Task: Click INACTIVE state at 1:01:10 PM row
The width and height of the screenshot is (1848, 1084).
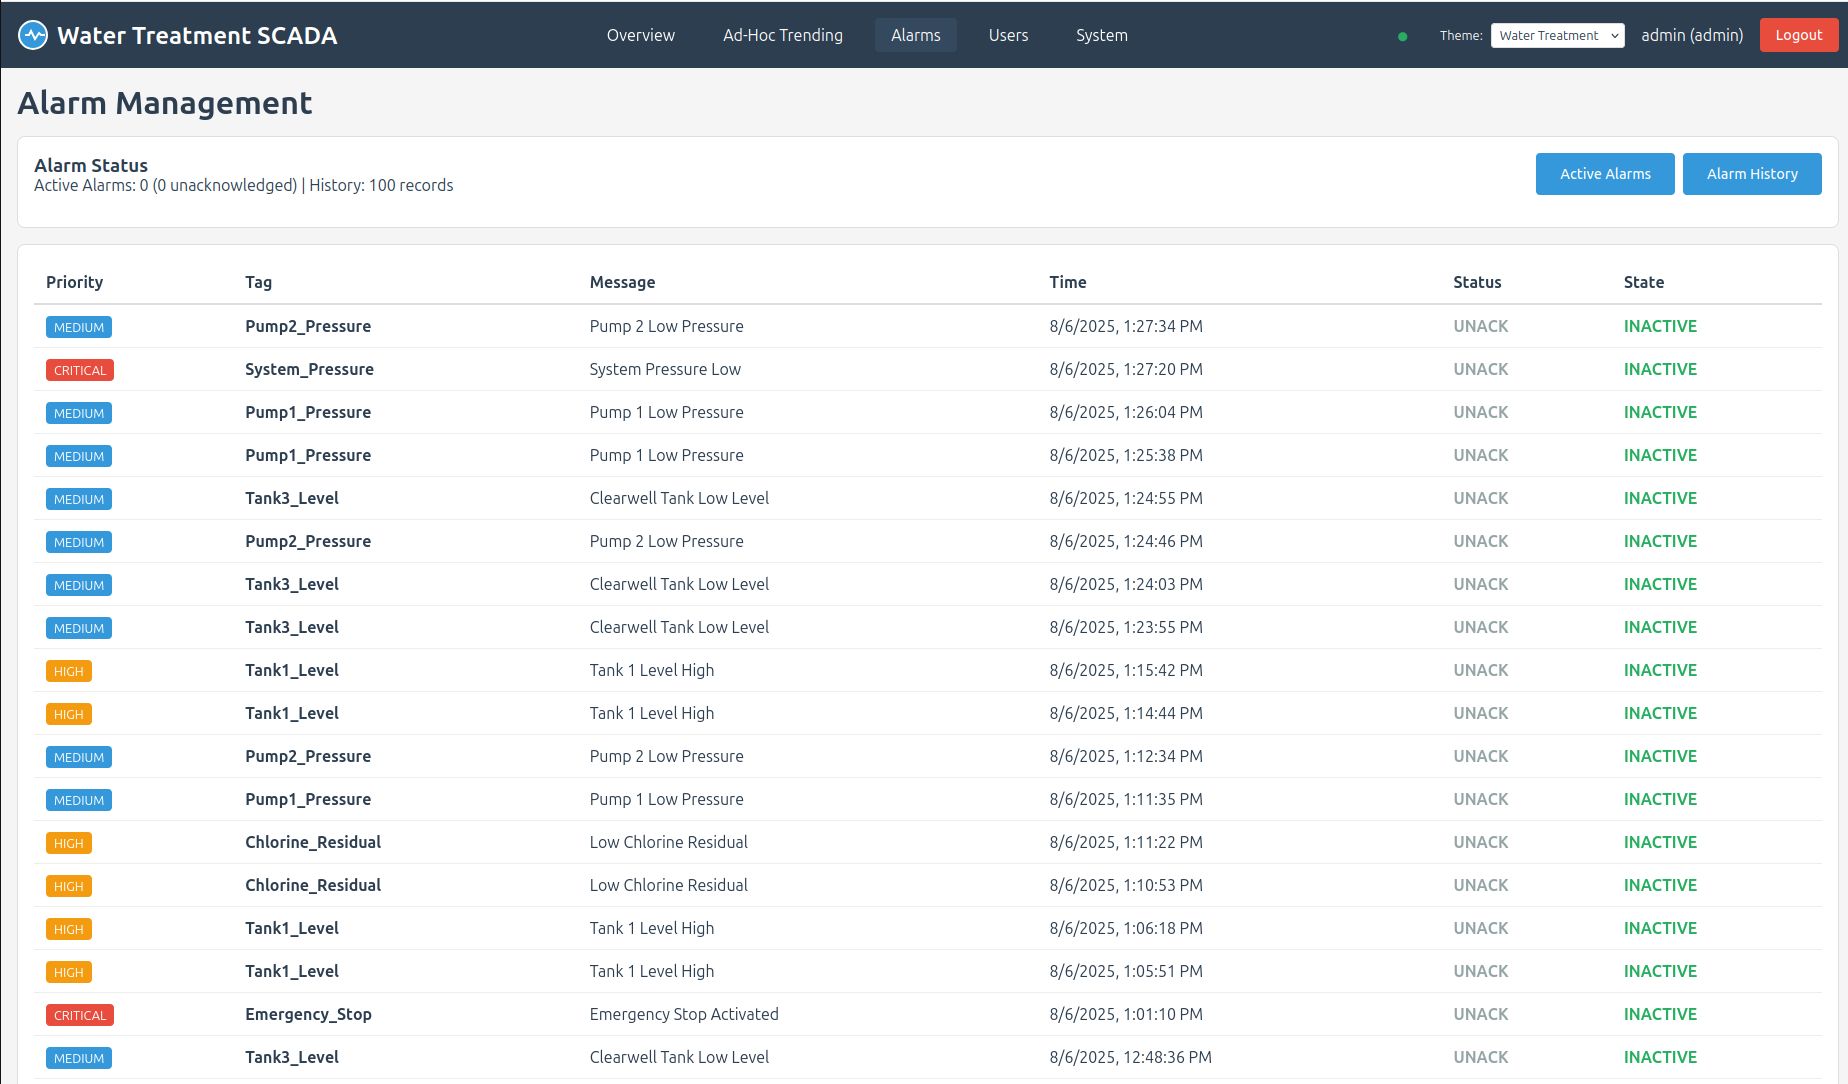Action: tap(1660, 1014)
